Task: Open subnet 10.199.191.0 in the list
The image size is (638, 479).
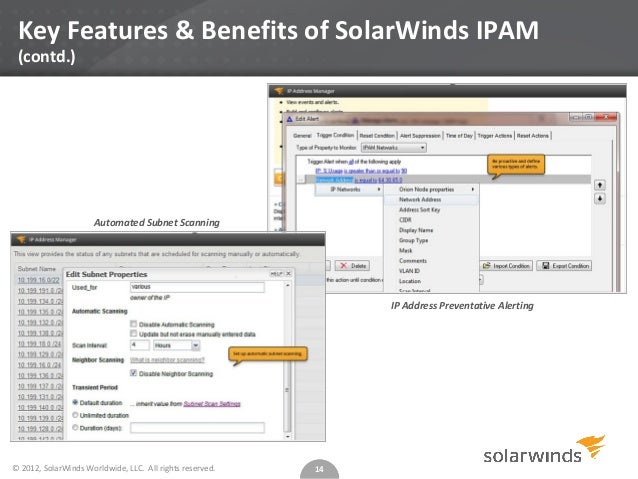Action: tap(40, 291)
